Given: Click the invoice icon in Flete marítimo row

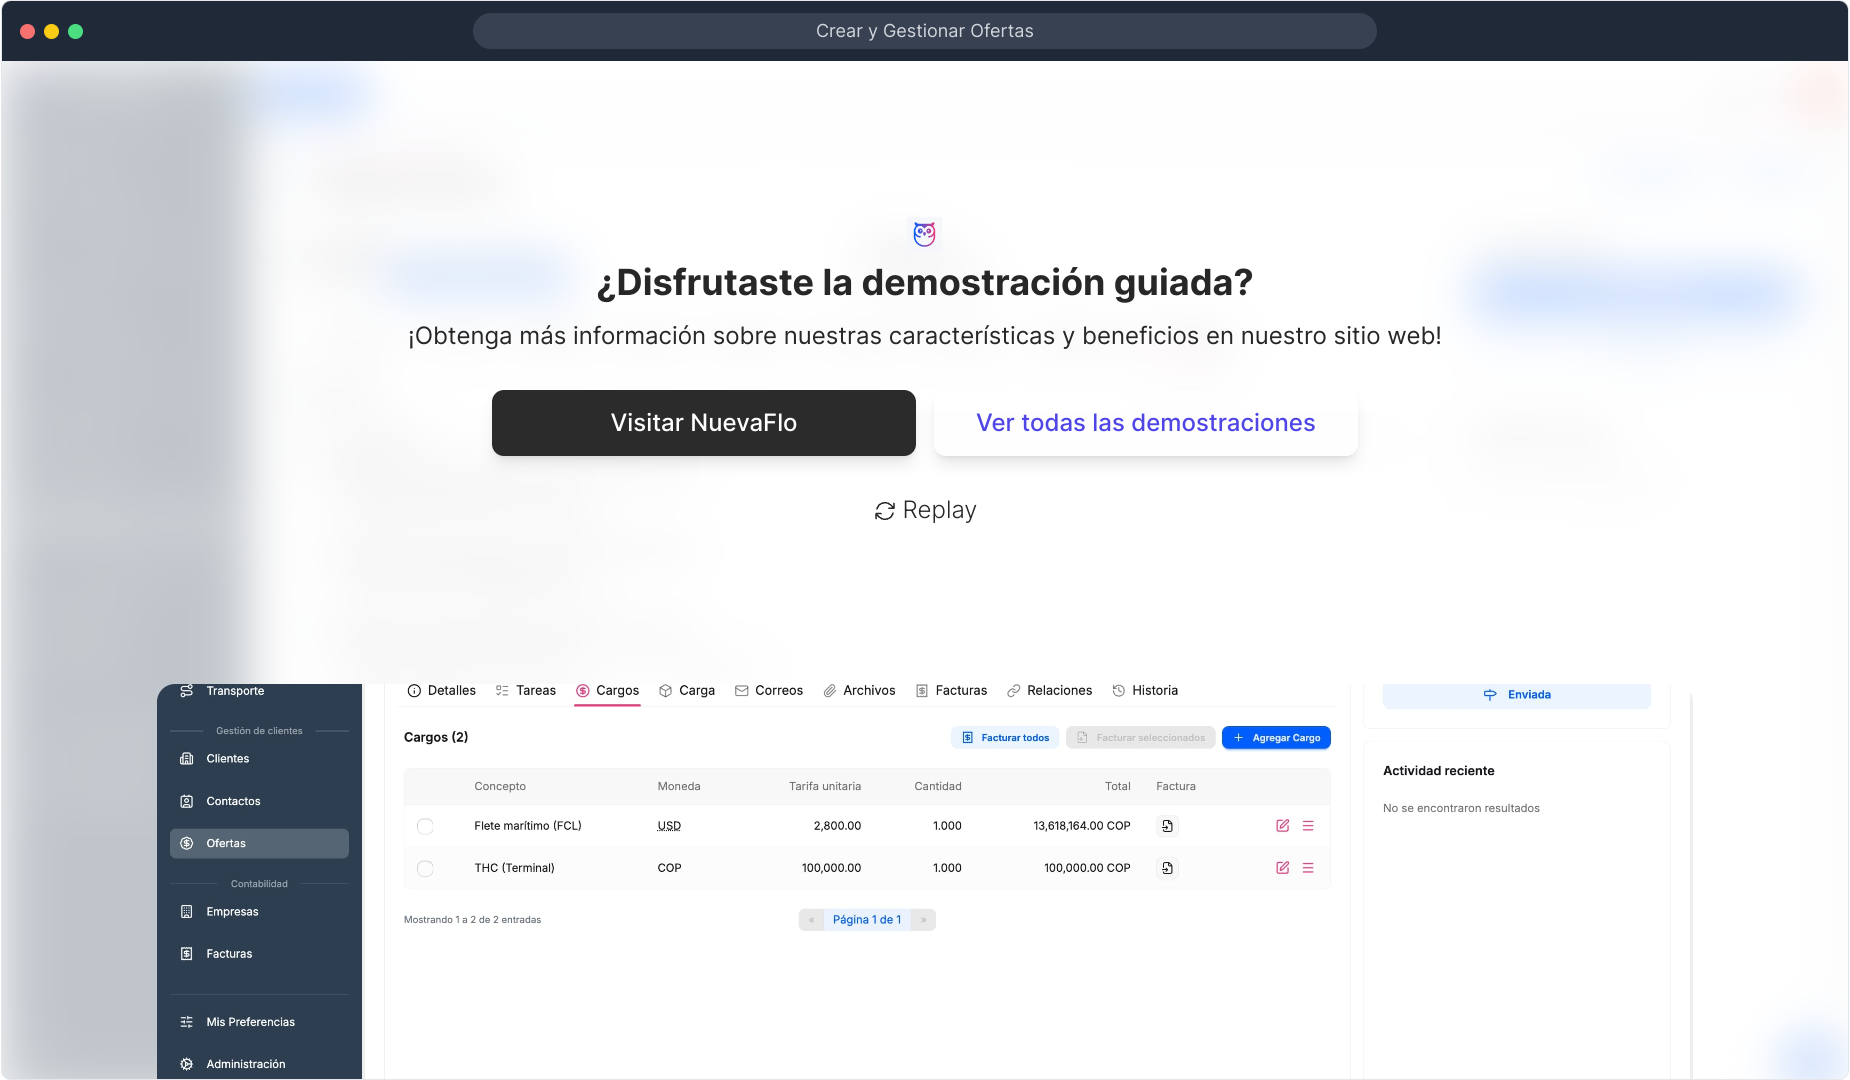Looking at the screenshot, I should coord(1167,826).
